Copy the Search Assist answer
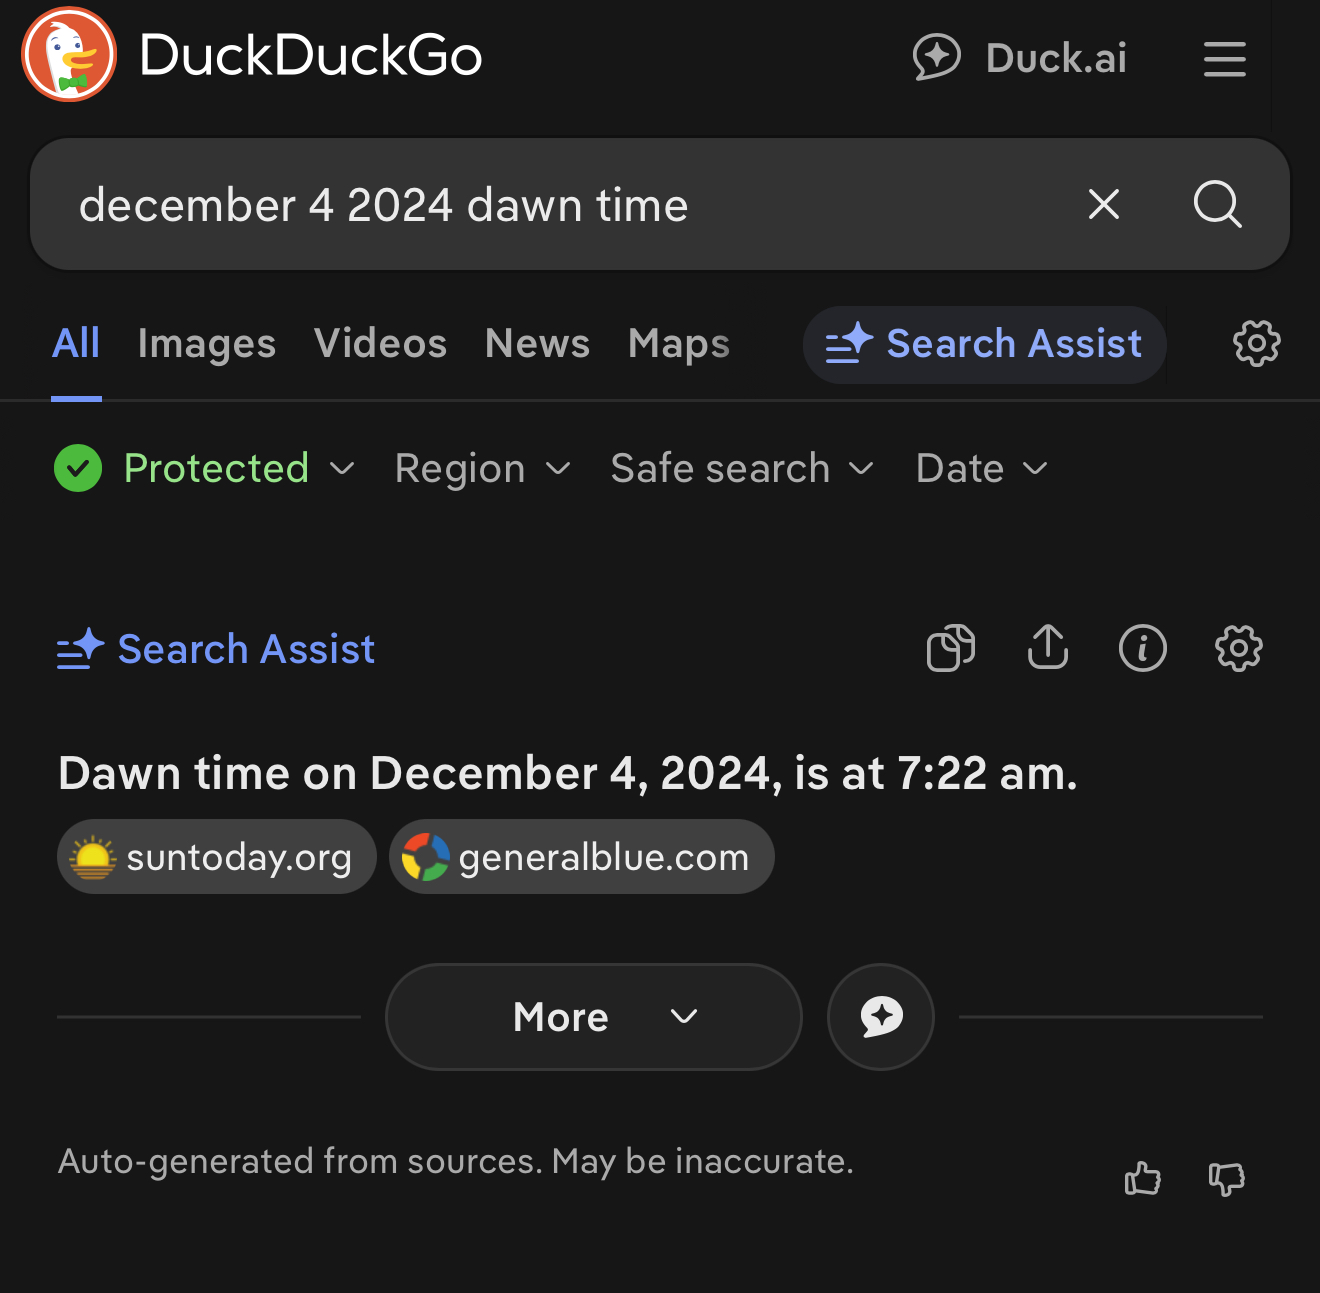1320x1293 pixels. (951, 648)
